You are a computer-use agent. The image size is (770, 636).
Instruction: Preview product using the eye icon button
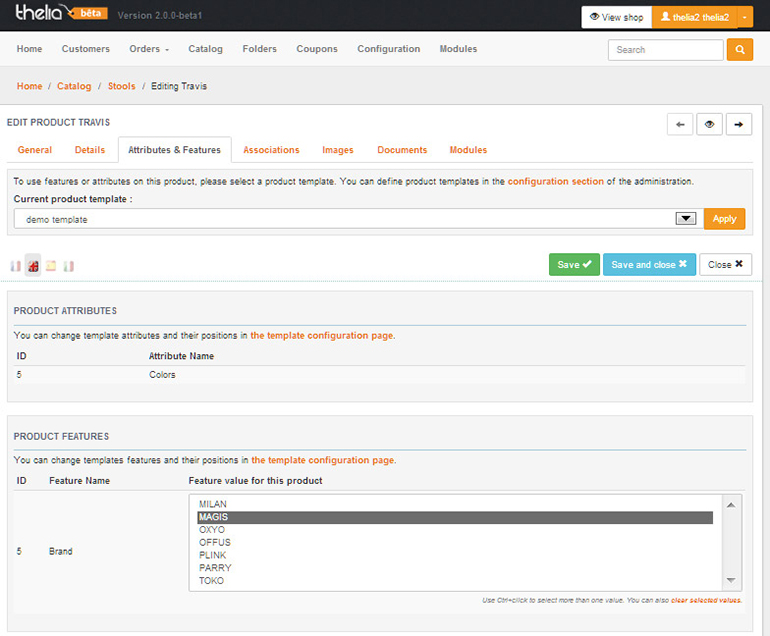(x=709, y=124)
